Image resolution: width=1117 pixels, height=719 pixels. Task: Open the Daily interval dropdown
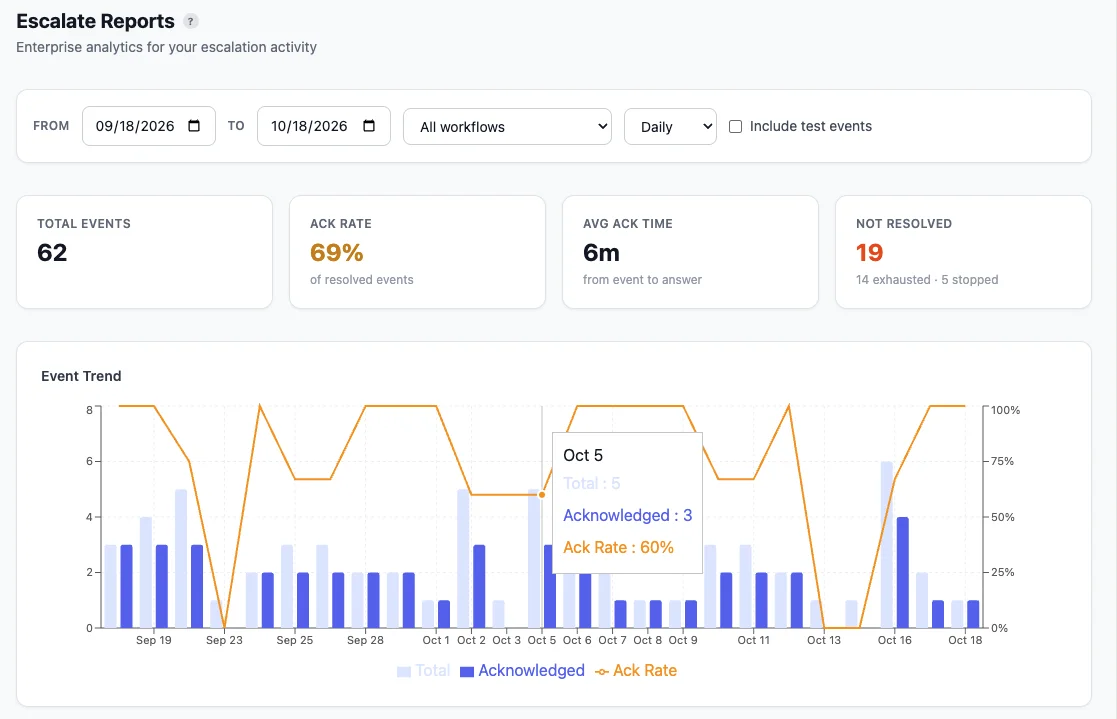(670, 127)
